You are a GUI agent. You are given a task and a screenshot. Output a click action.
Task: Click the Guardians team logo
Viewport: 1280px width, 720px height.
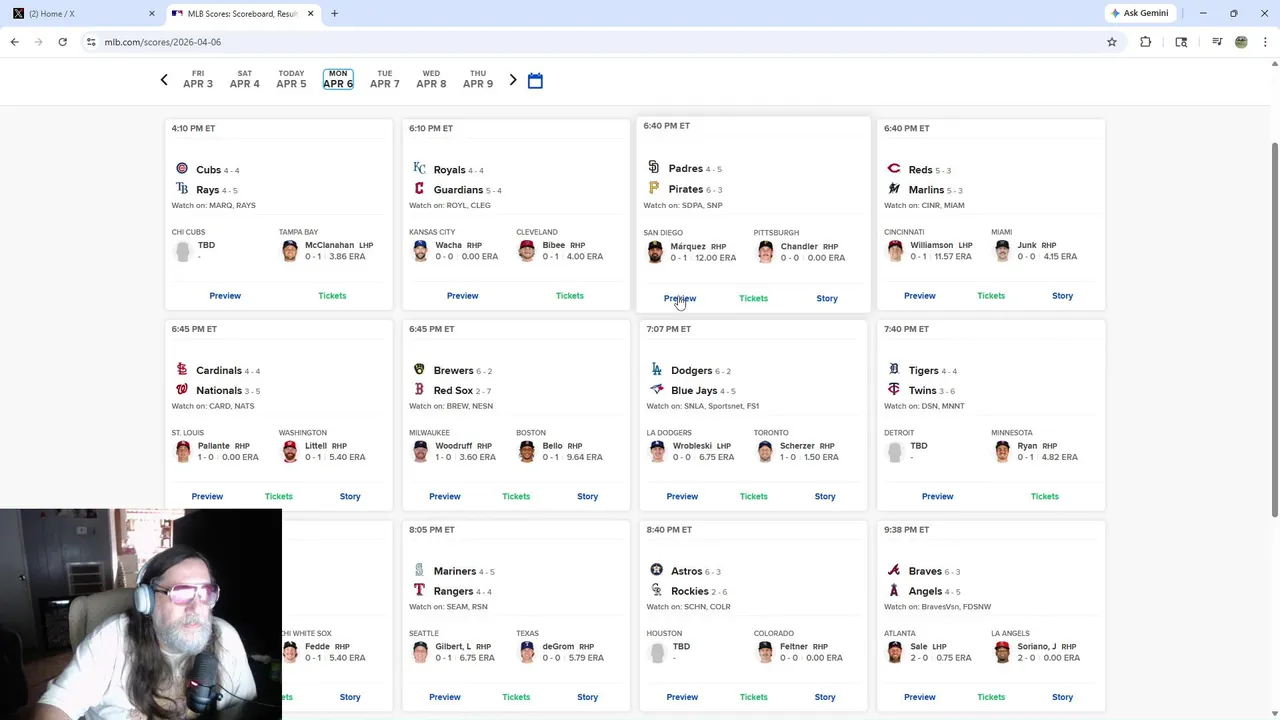419,189
